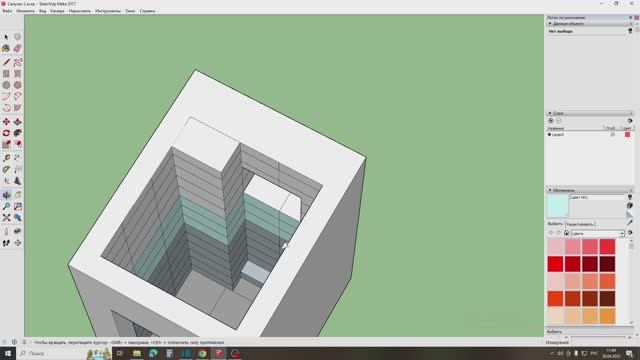Open the Tools menu
The width and height of the screenshot is (640, 360).
click(108, 11)
